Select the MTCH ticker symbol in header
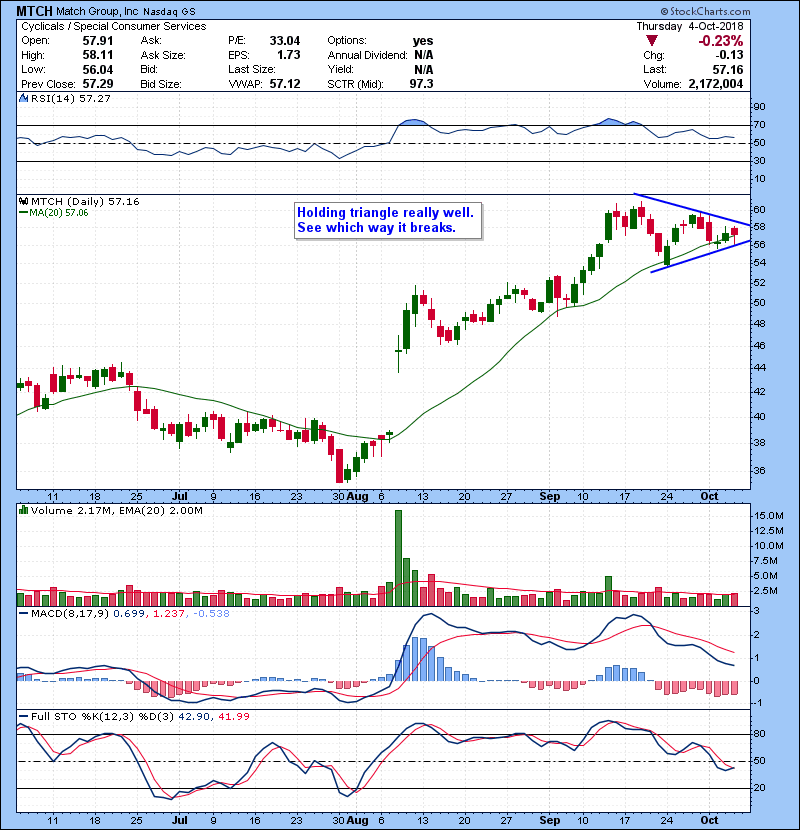Screen dimensions: 800x830 point(34,11)
